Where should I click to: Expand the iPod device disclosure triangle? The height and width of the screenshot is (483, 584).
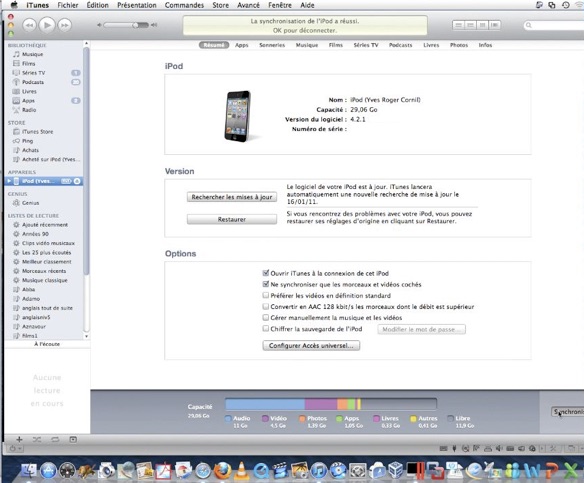tap(9, 181)
